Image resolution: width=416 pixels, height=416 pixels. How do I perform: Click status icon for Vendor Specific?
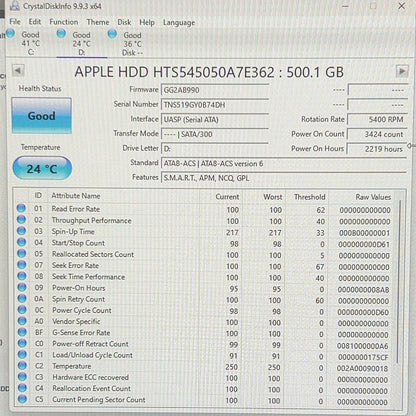(x=22, y=321)
